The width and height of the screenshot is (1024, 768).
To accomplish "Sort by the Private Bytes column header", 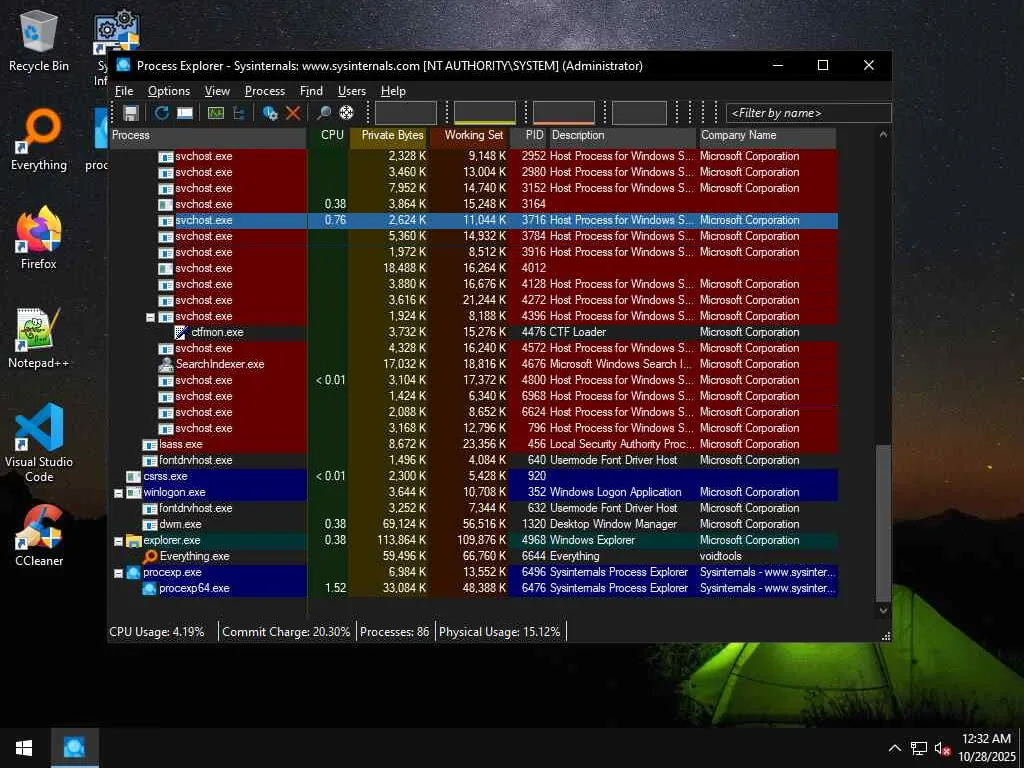I will (389, 136).
